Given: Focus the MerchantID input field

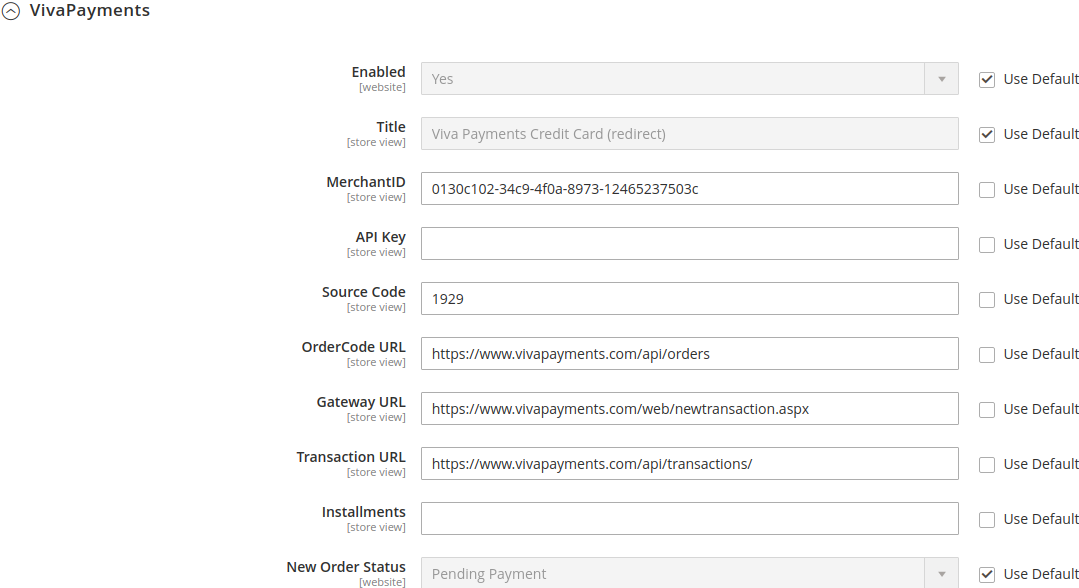Looking at the screenshot, I should pos(690,189).
